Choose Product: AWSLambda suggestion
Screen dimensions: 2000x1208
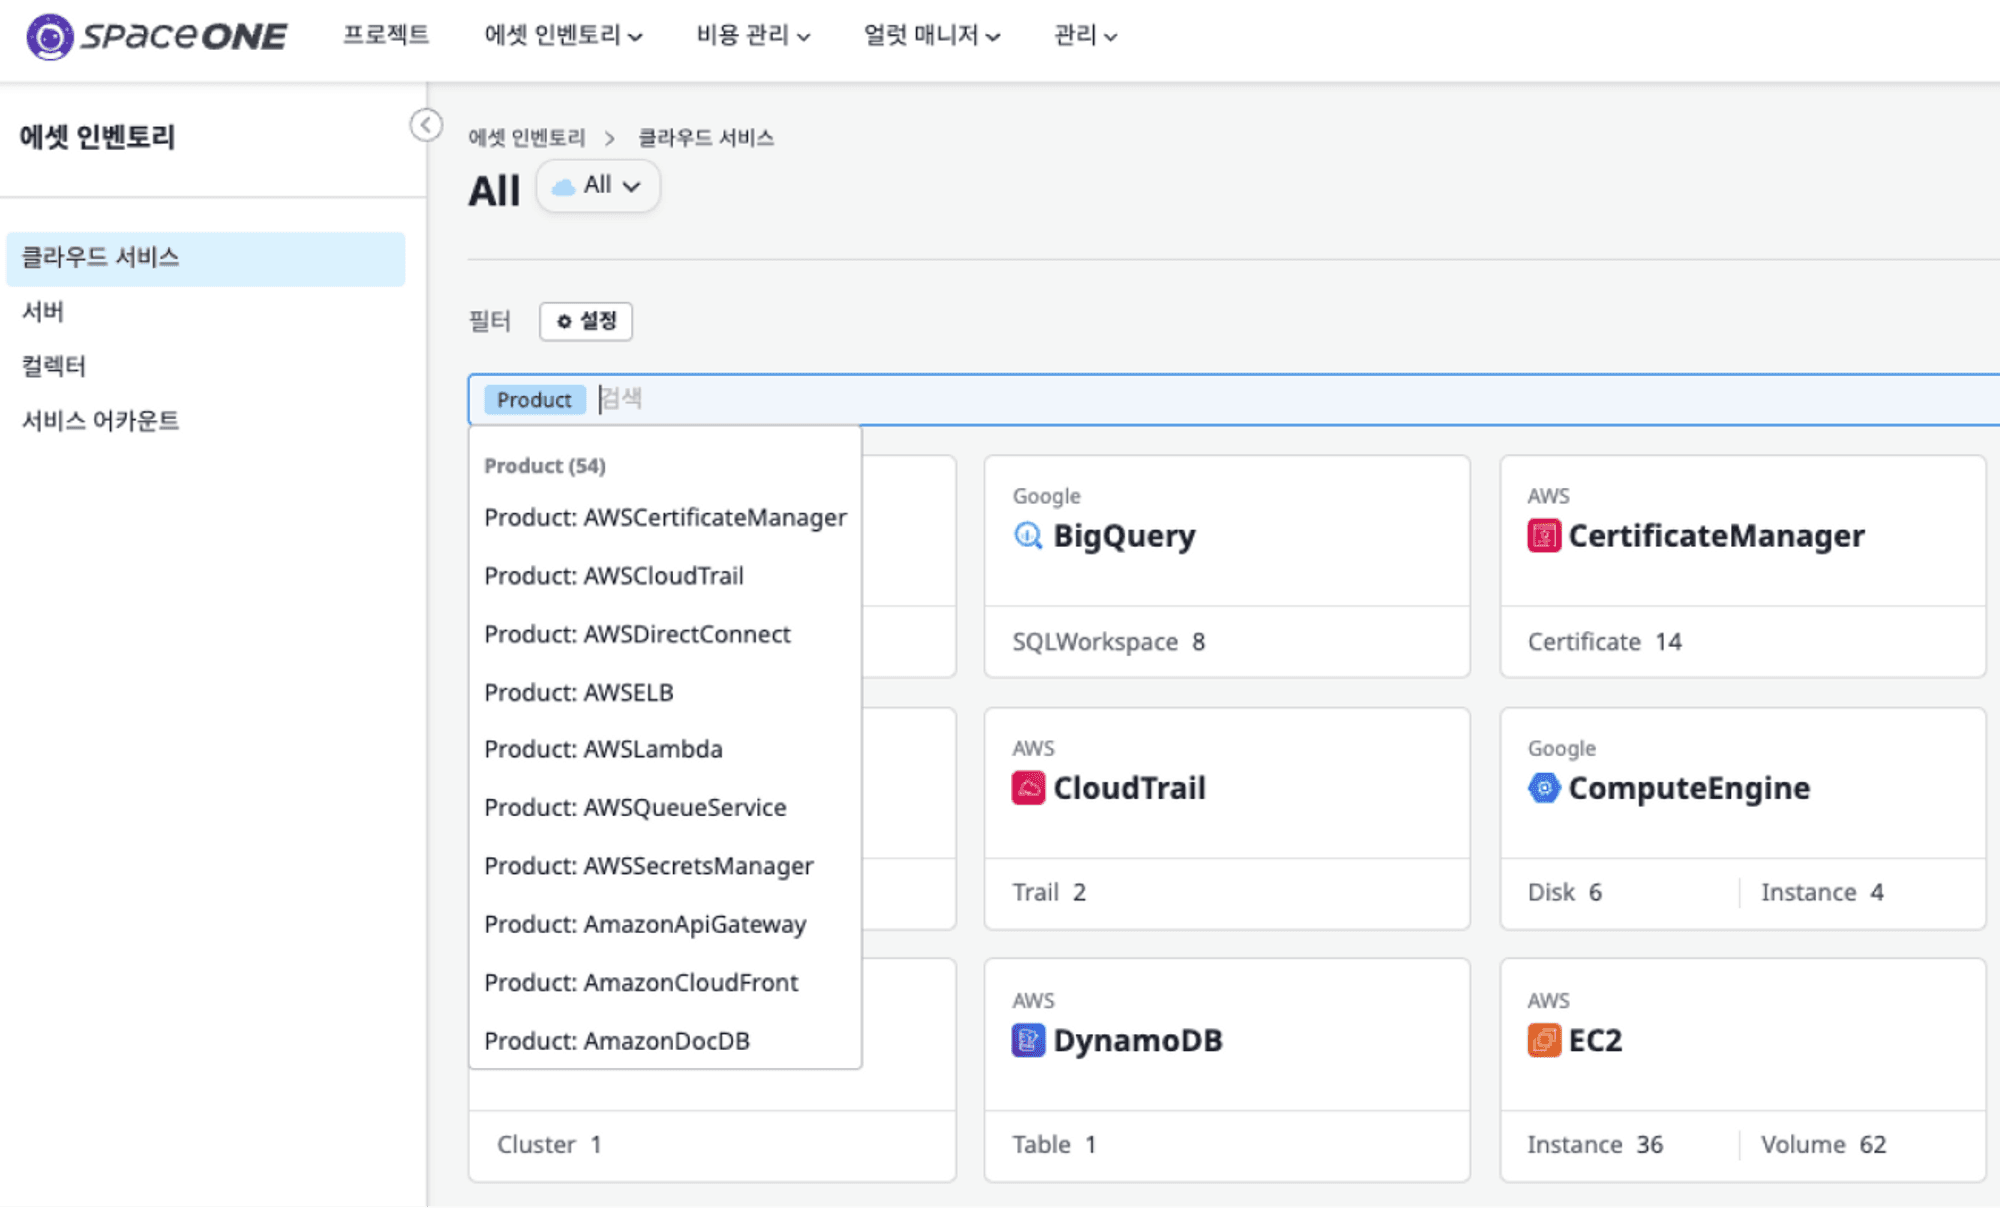click(665, 749)
